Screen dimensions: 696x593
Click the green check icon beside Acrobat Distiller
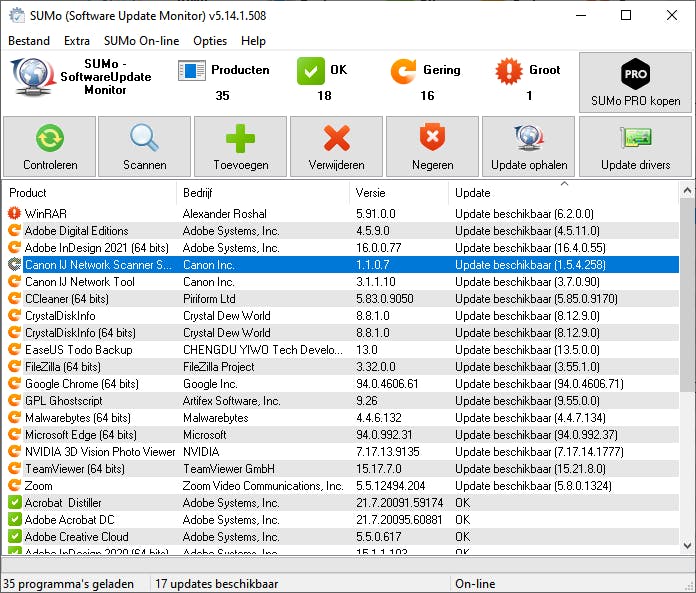click(x=15, y=502)
